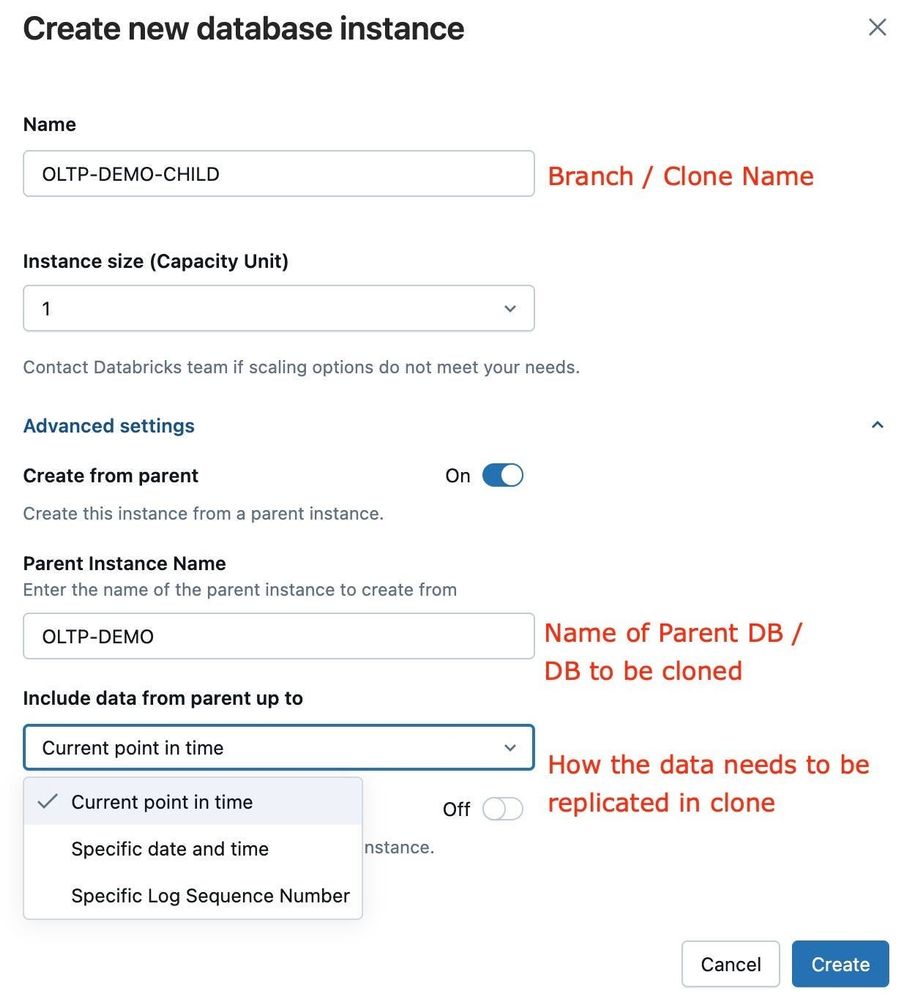The width and height of the screenshot is (907, 999).
Task: Click the Advanced settings heading
Action: click(x=109, y=426)
